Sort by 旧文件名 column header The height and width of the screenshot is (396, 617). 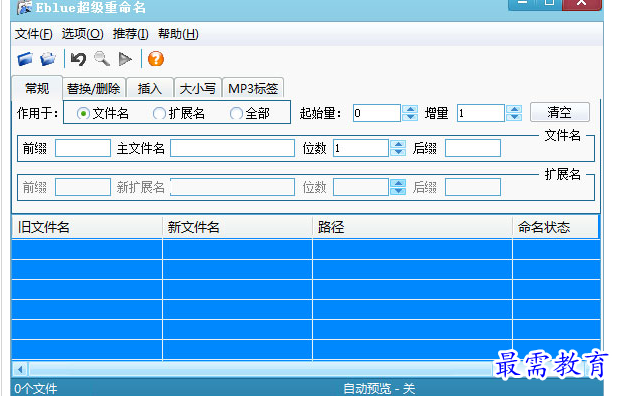click(87, 227)
